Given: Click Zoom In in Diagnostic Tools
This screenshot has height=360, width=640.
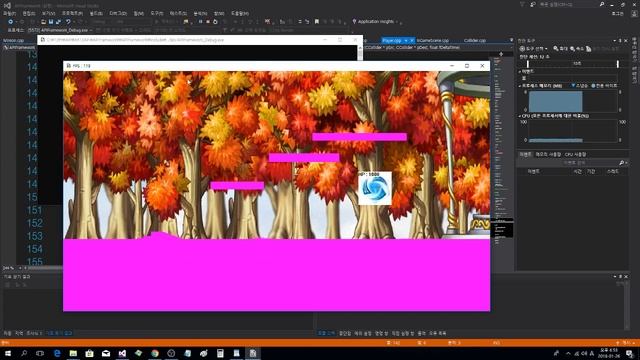Looking at the screenshot, I should tap(560, 49).
